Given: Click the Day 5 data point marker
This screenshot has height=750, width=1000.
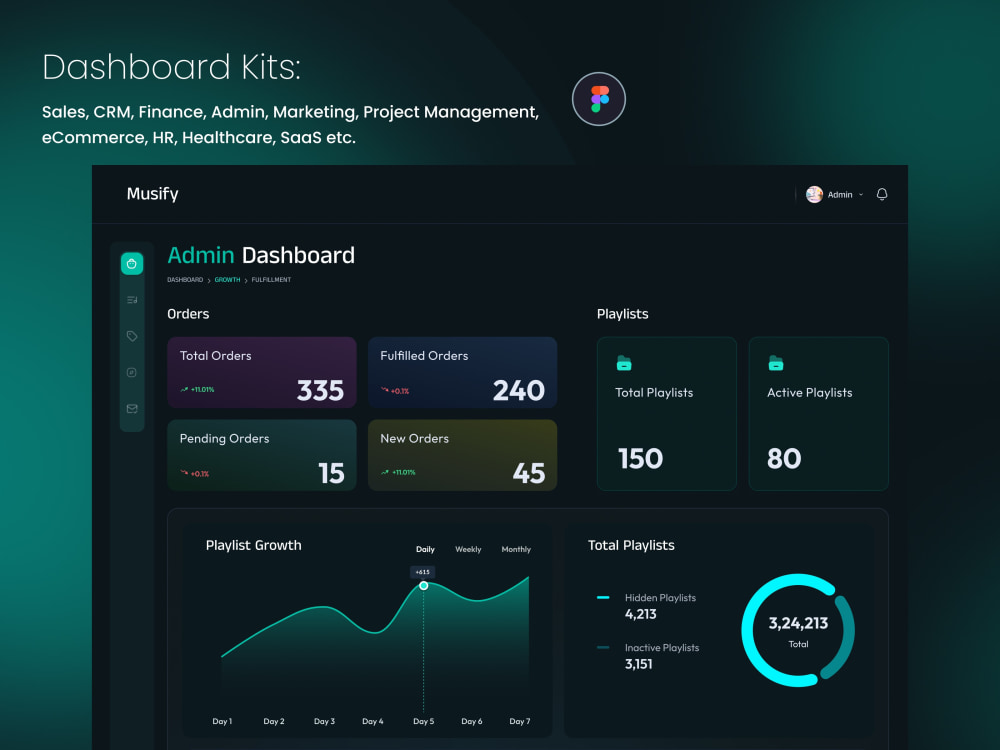Looking at the screenshot, I should click(x=423, y=585).
